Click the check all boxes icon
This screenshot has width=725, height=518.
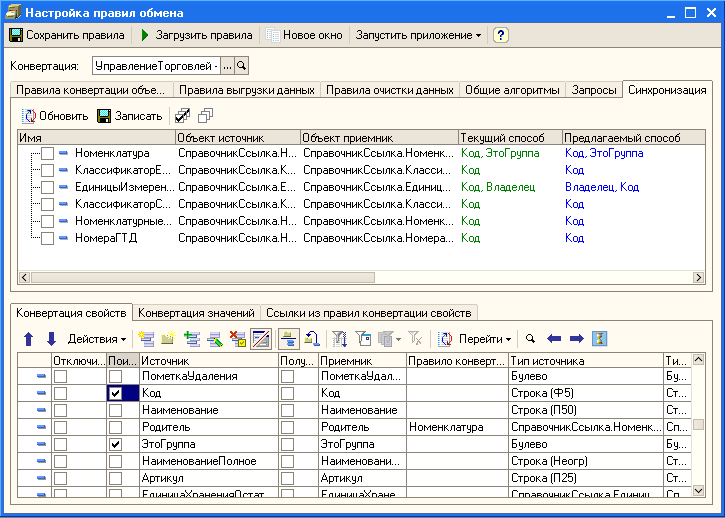point(182,116)
